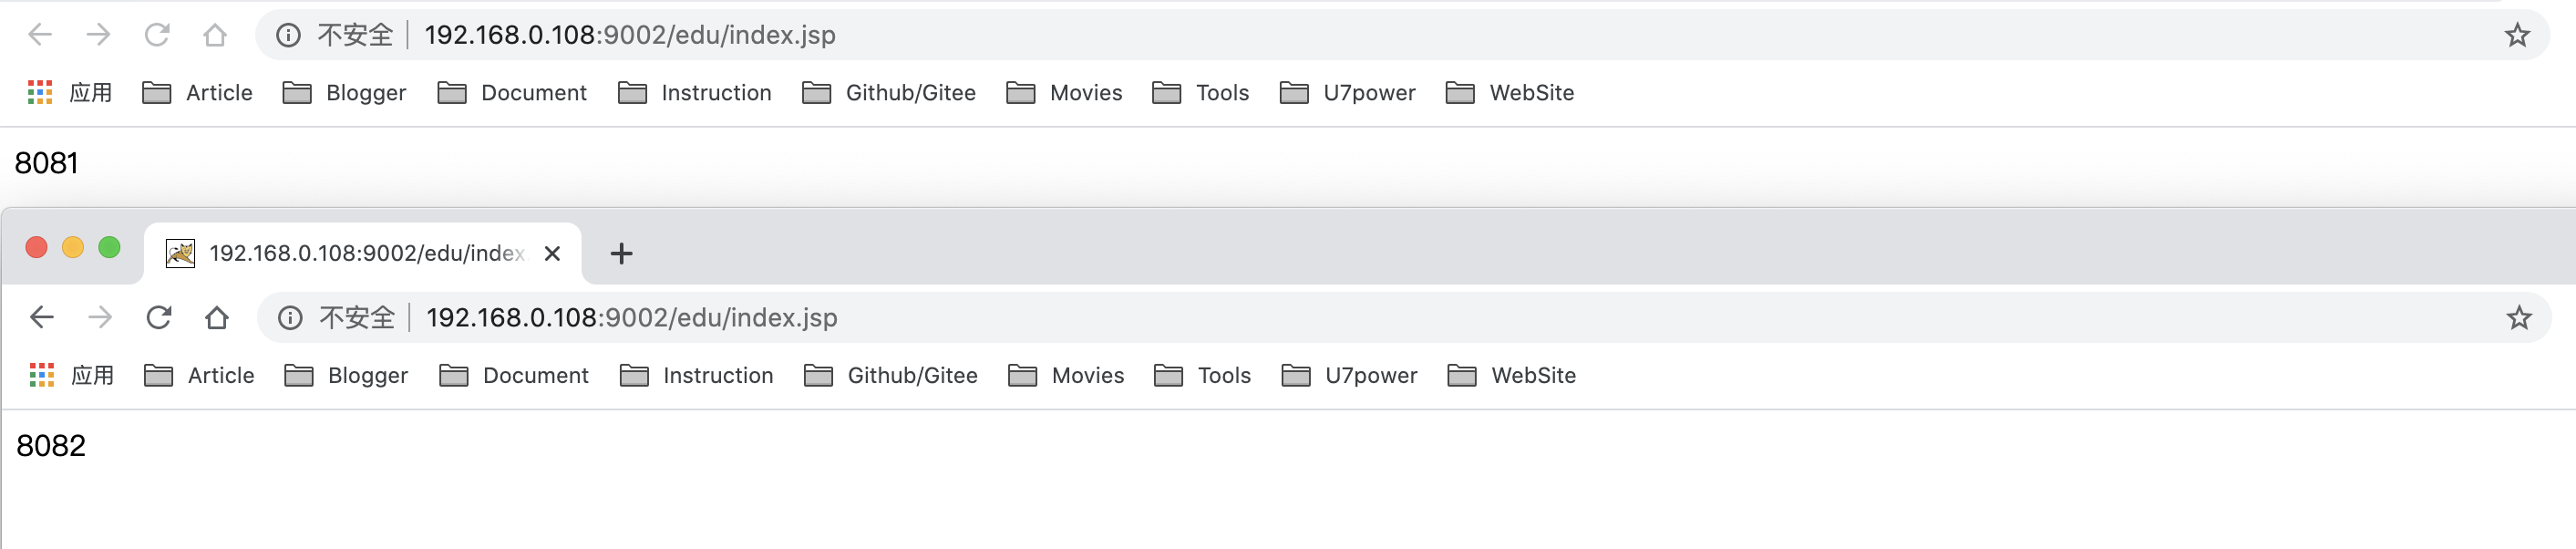Select the tab with the Tomcat favicon

350,254
